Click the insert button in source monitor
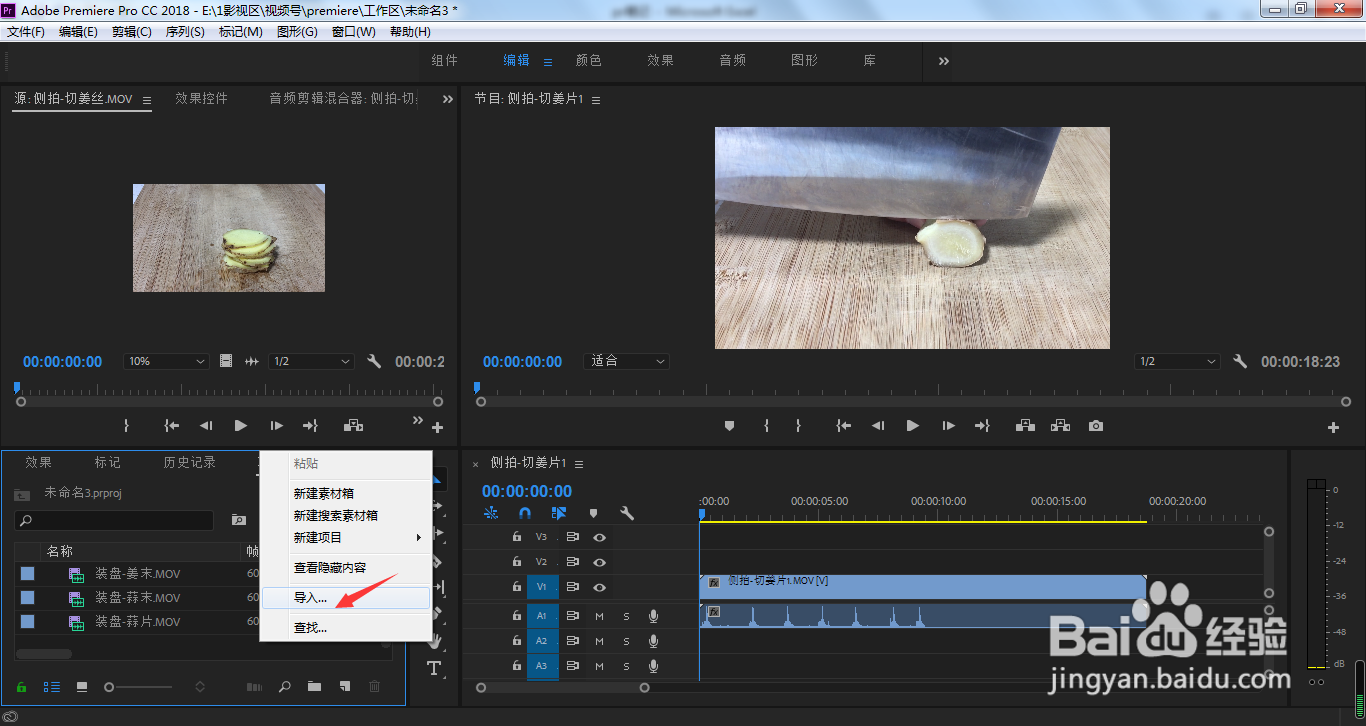1366x726 pixels. (x=353, y=425)
